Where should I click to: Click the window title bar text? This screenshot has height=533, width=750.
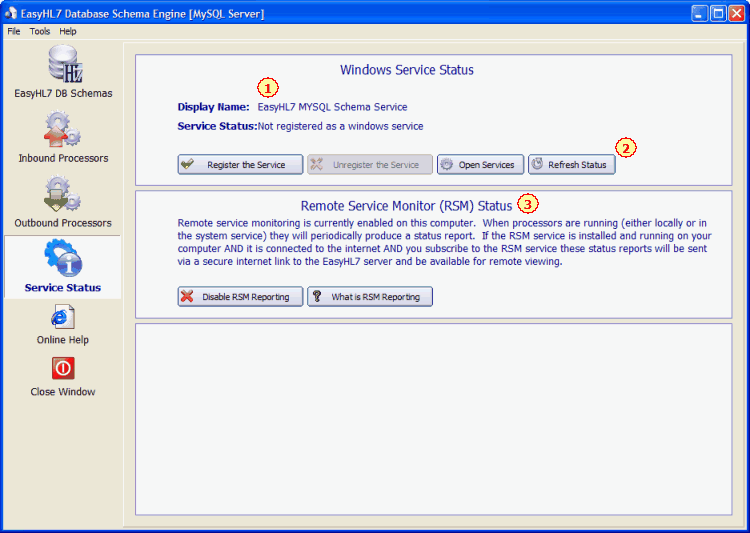pos(142,14)
